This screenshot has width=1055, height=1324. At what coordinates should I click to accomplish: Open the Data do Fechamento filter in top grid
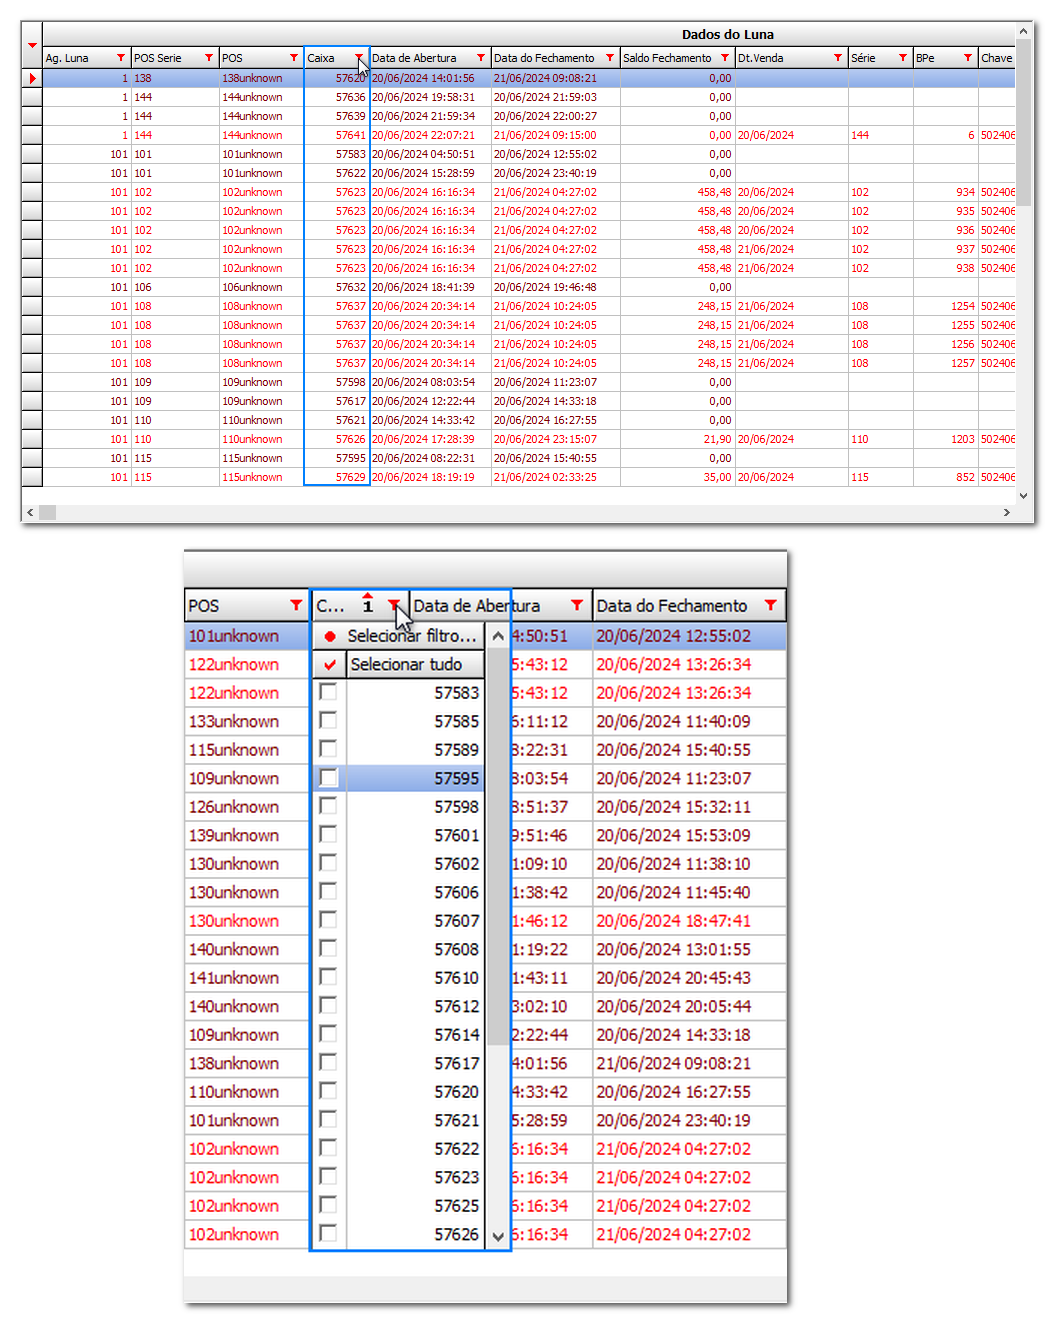[610, 58]
